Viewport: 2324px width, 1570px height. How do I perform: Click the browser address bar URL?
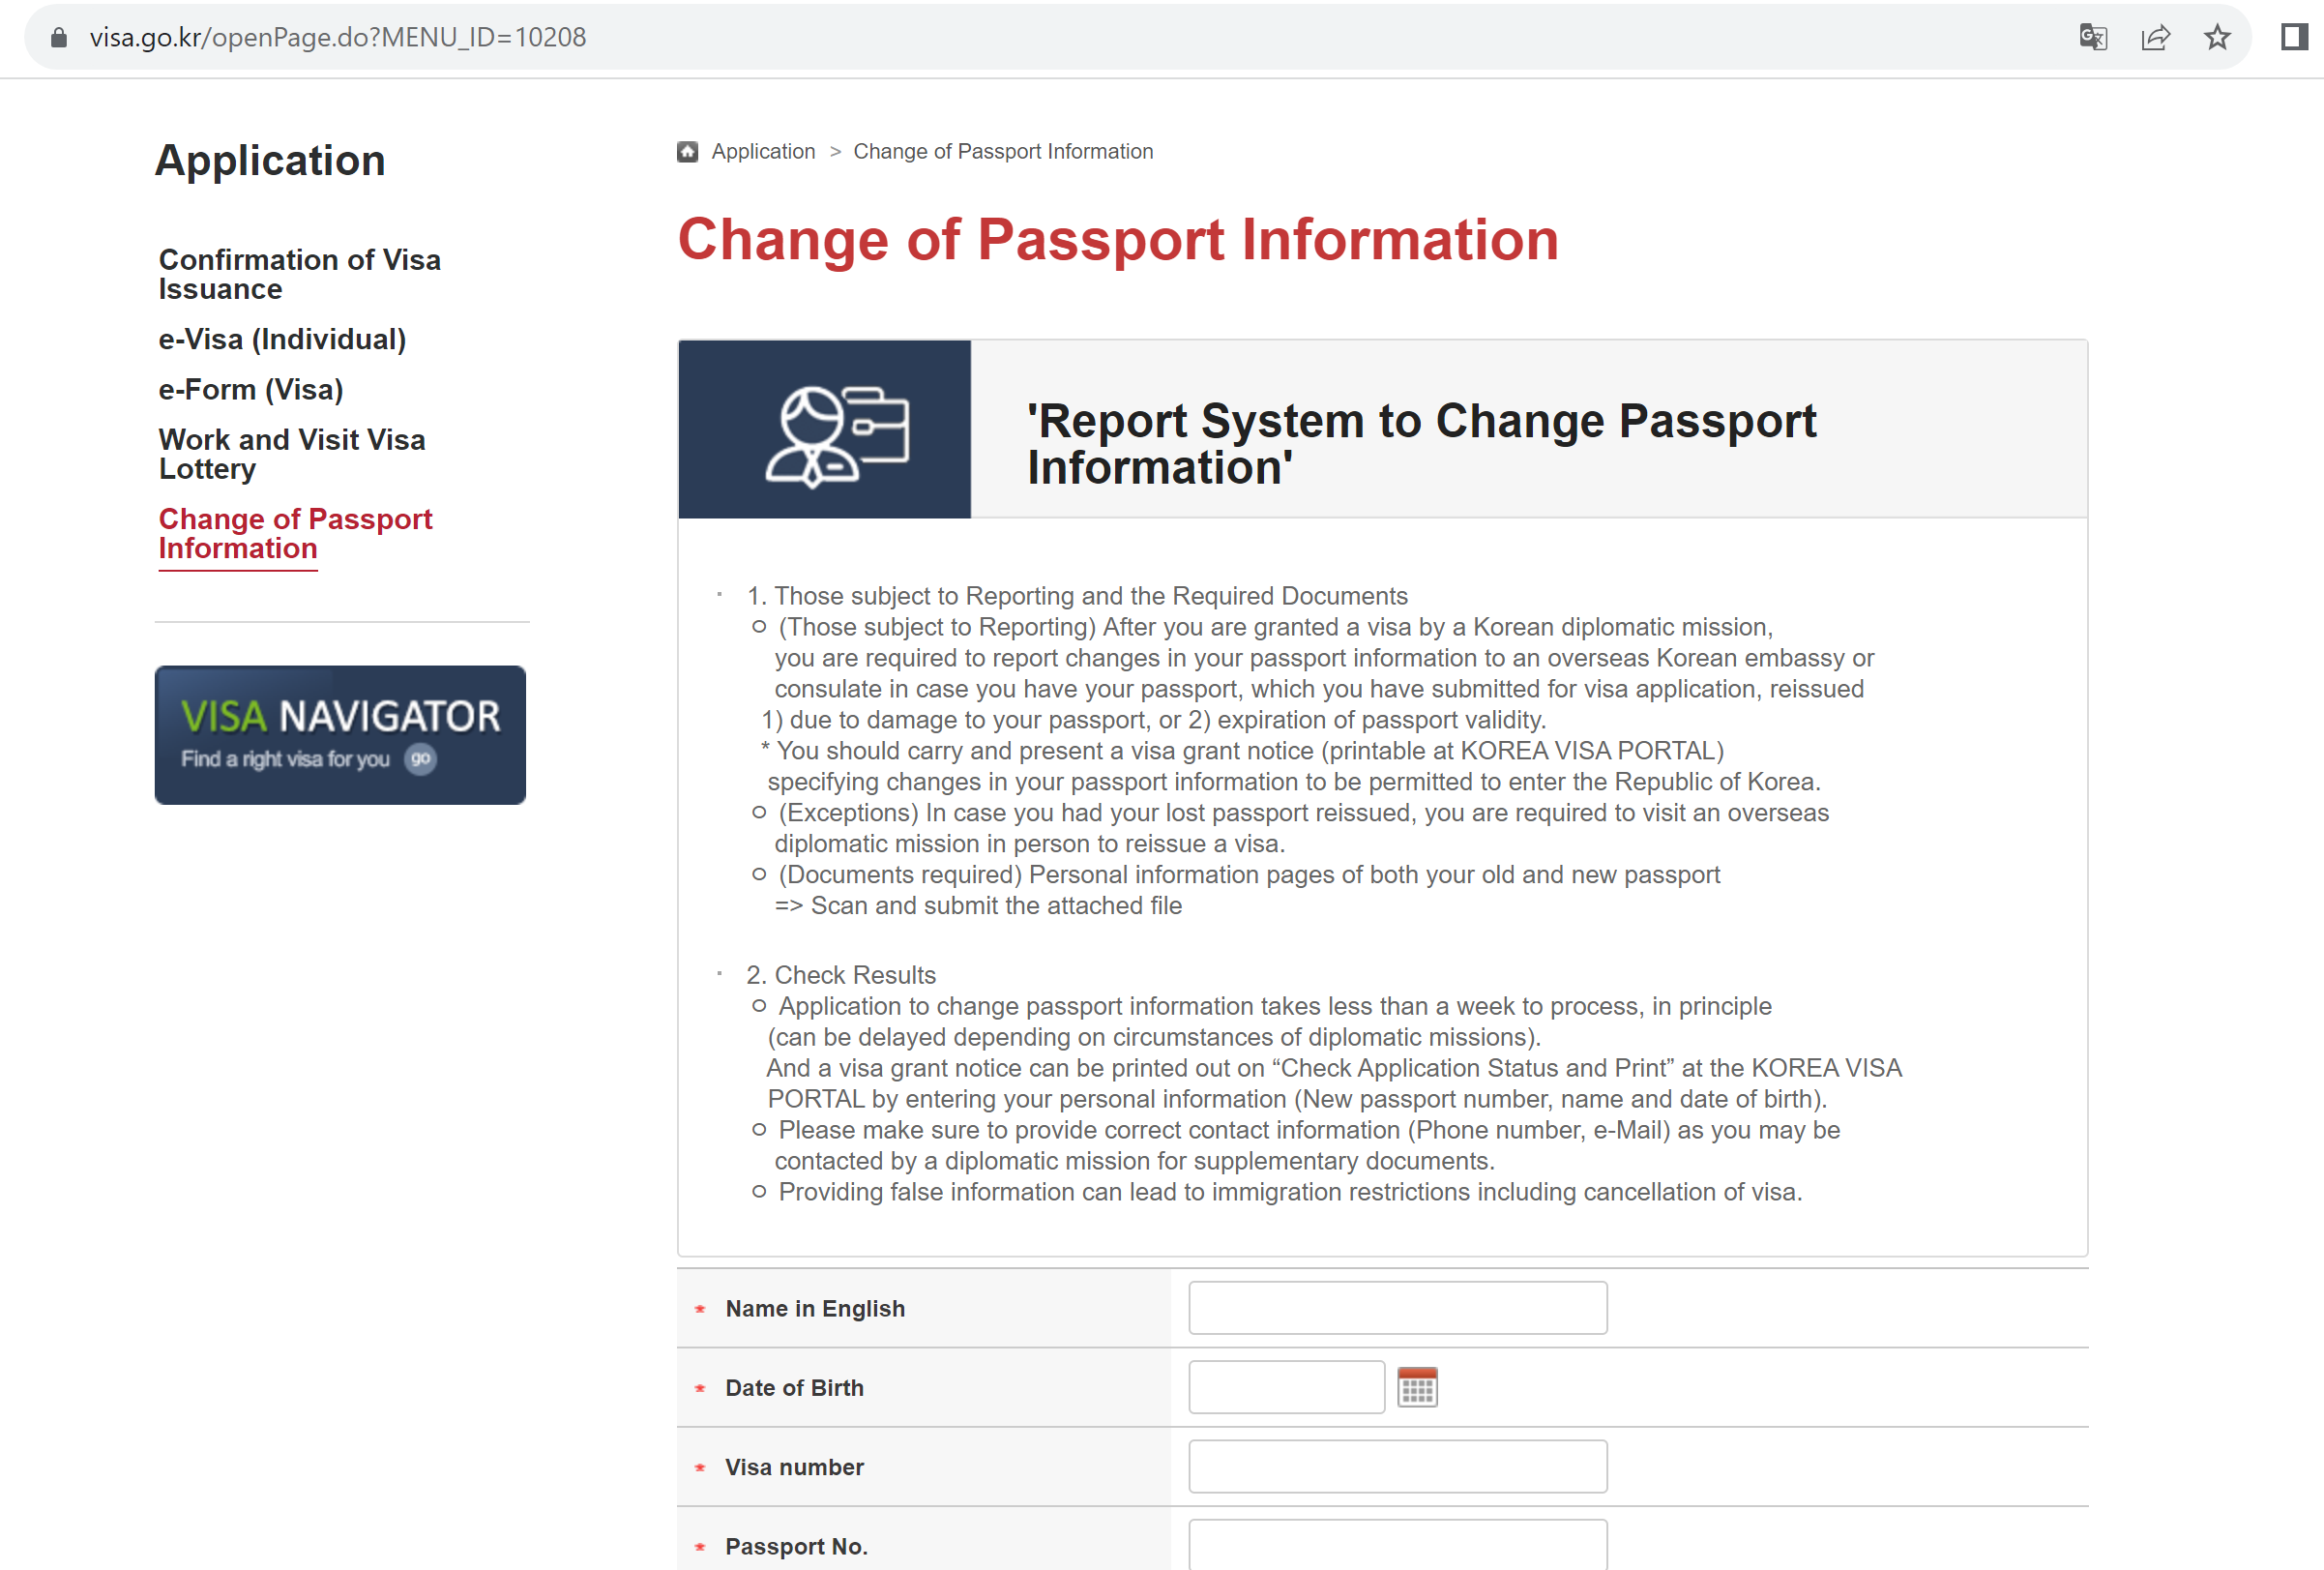338,37
